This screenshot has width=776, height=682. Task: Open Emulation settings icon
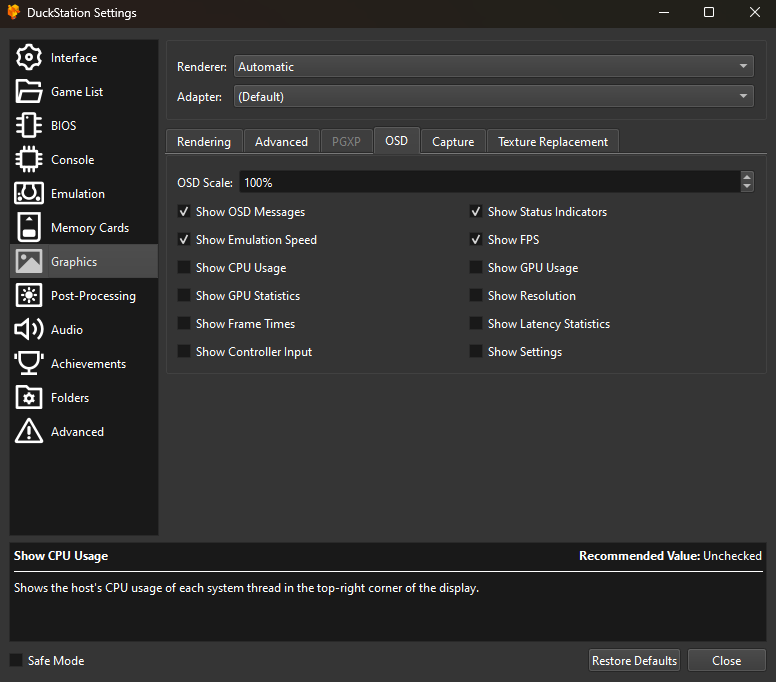(x=29, y=194)
